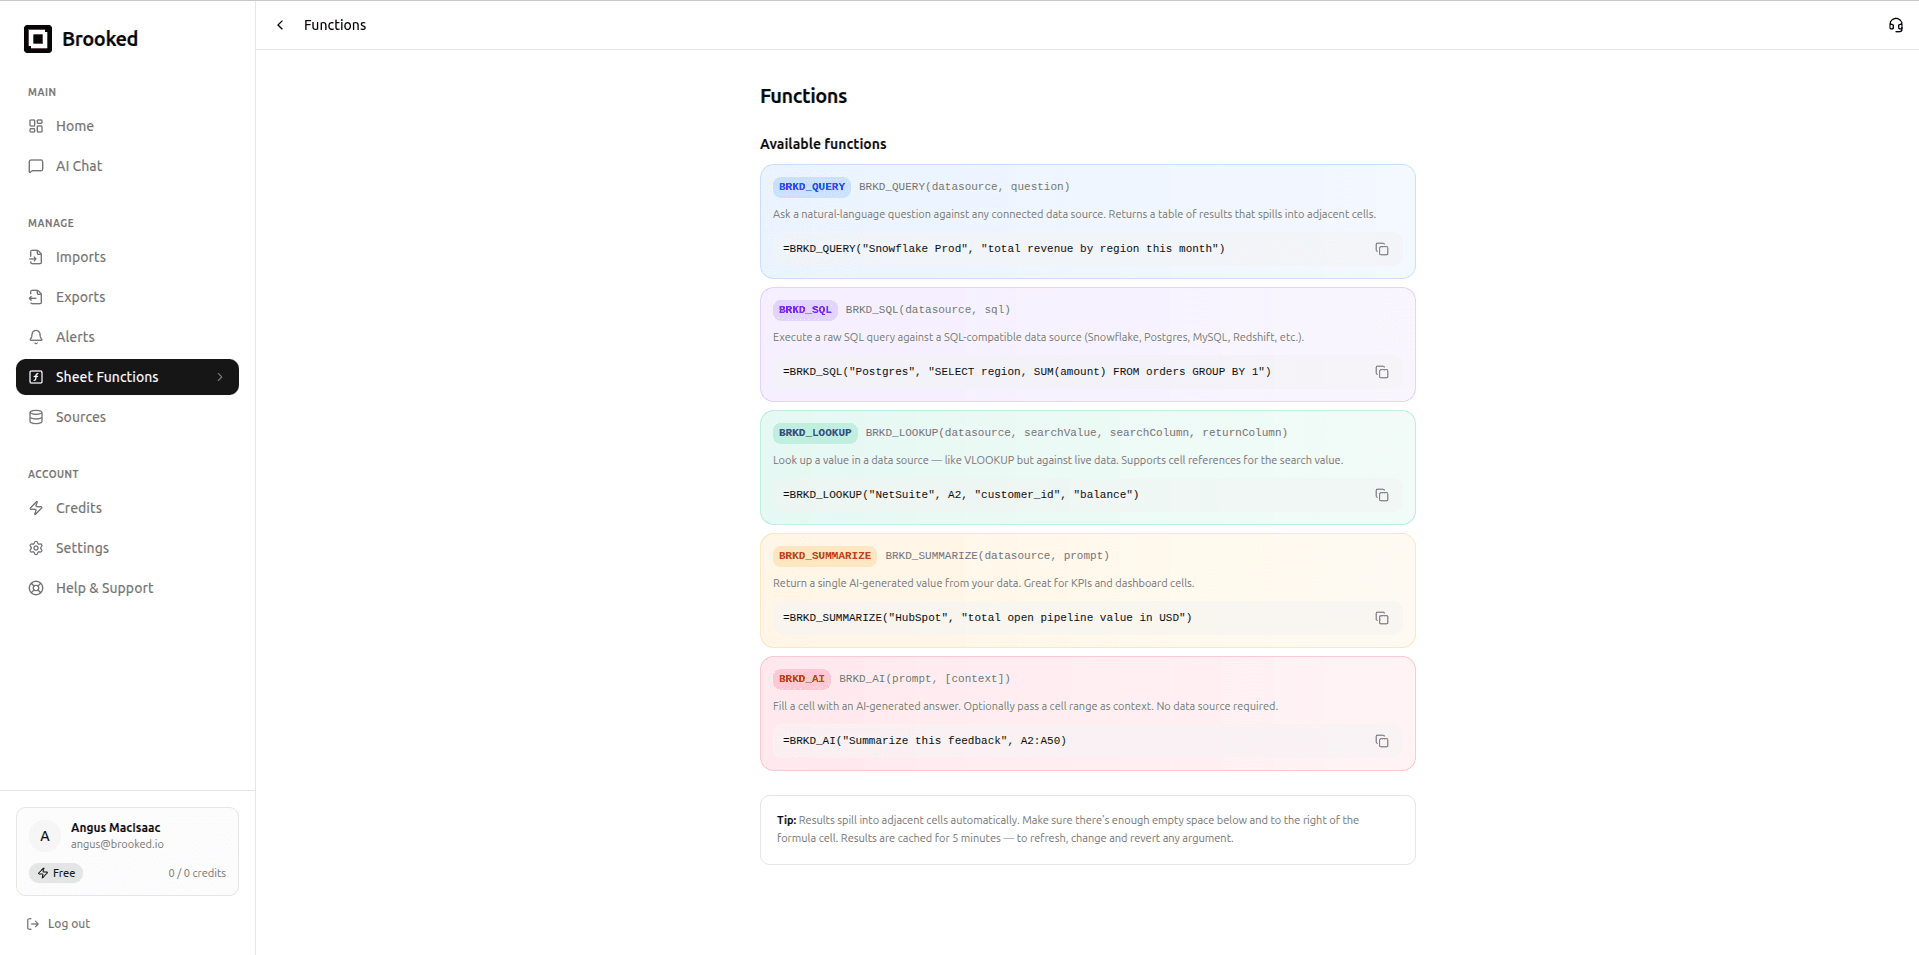Go back using the header back arrow

click(x=280, y=25)
